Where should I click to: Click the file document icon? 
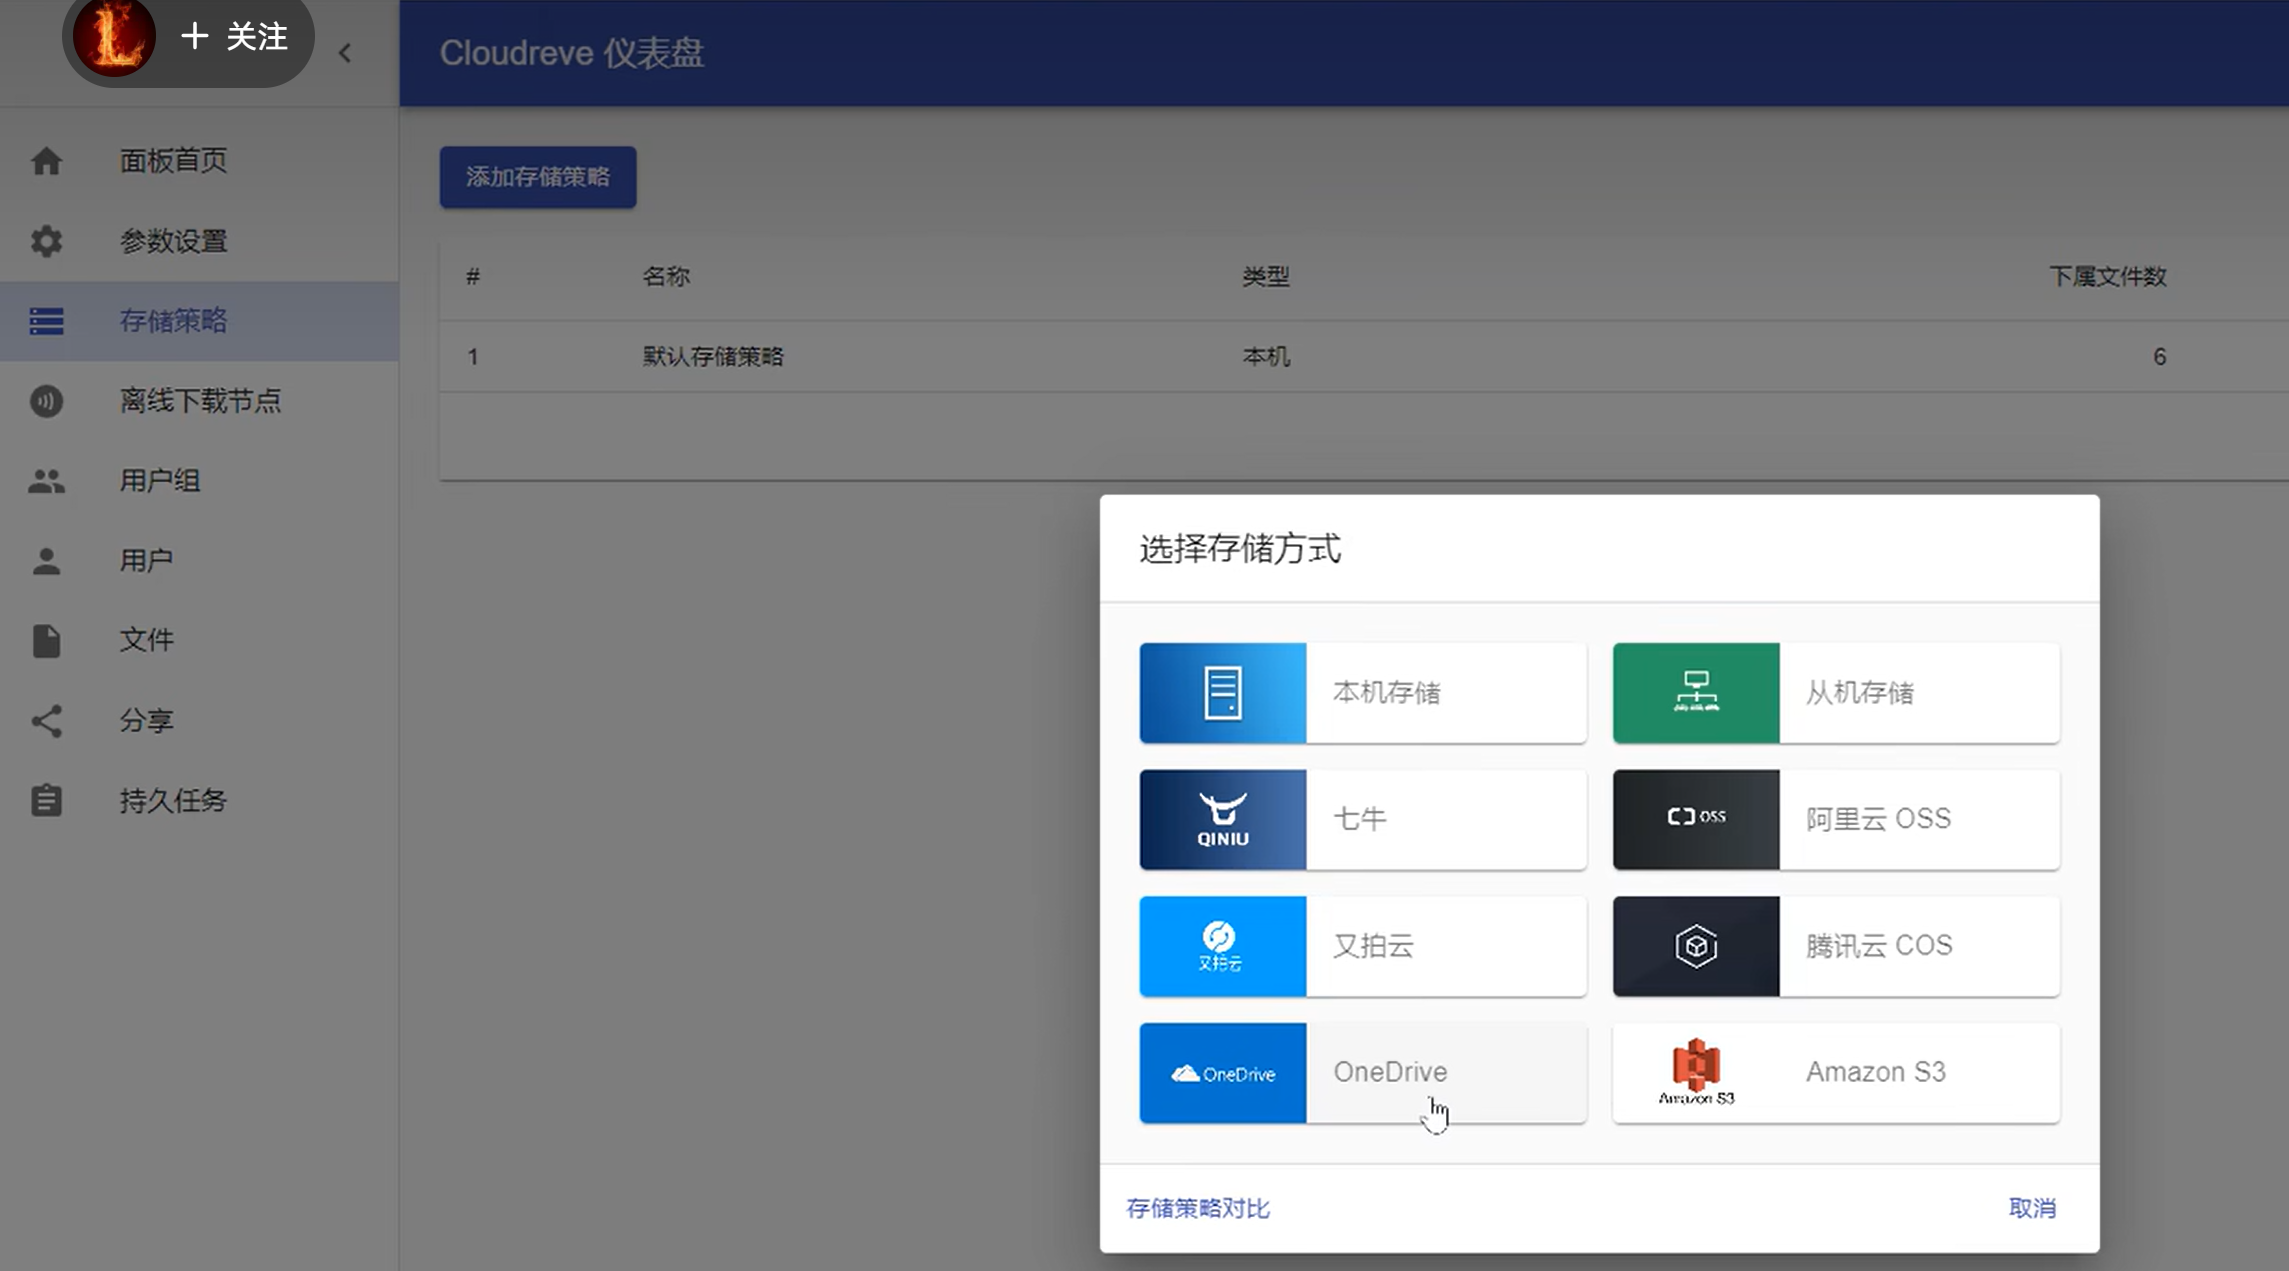[46, 641]
